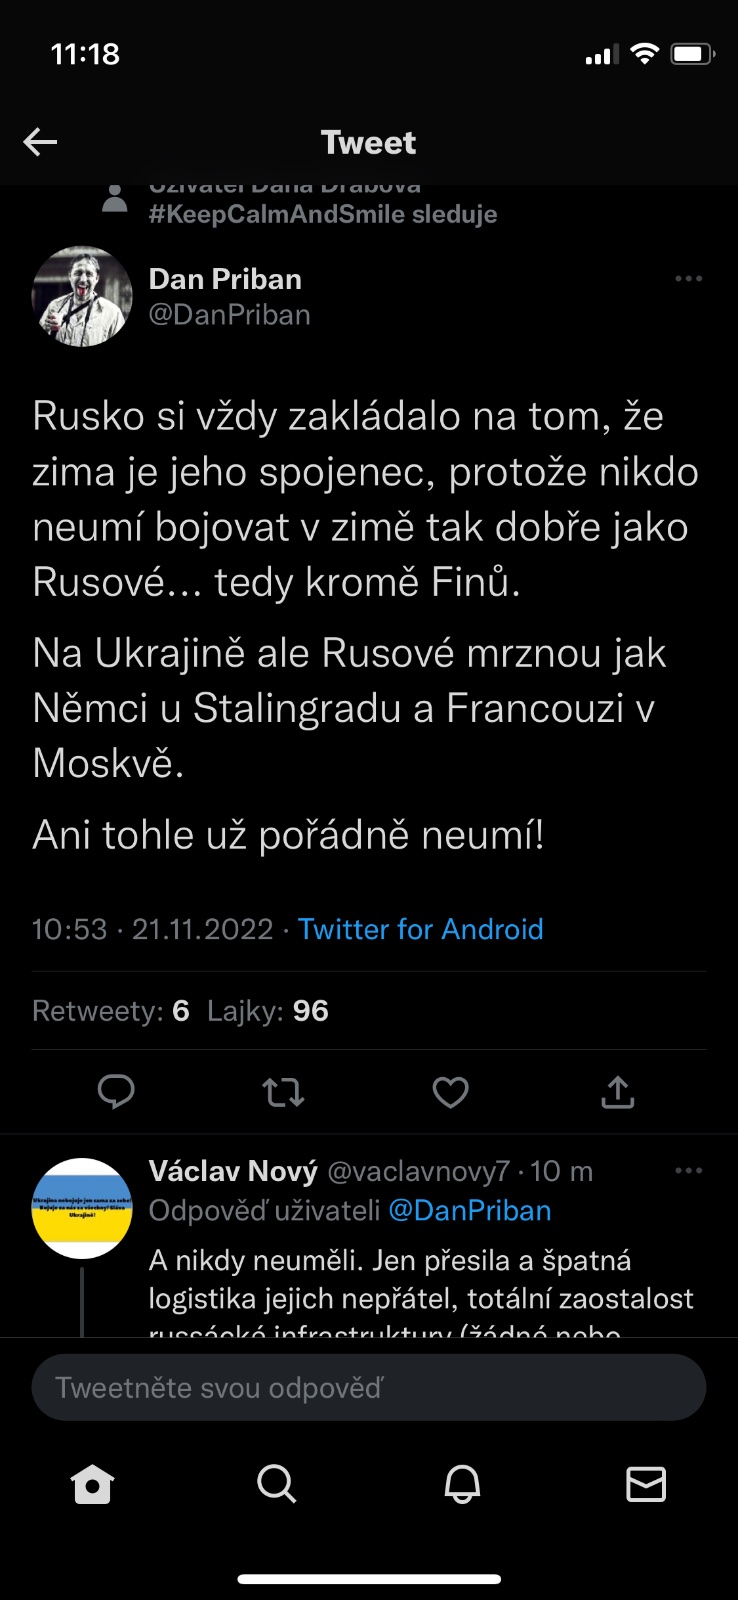Open more options for Dan Priban's tweet
Screen dimensions: 738x1600
pyautogui.click(x=688, y=279)
